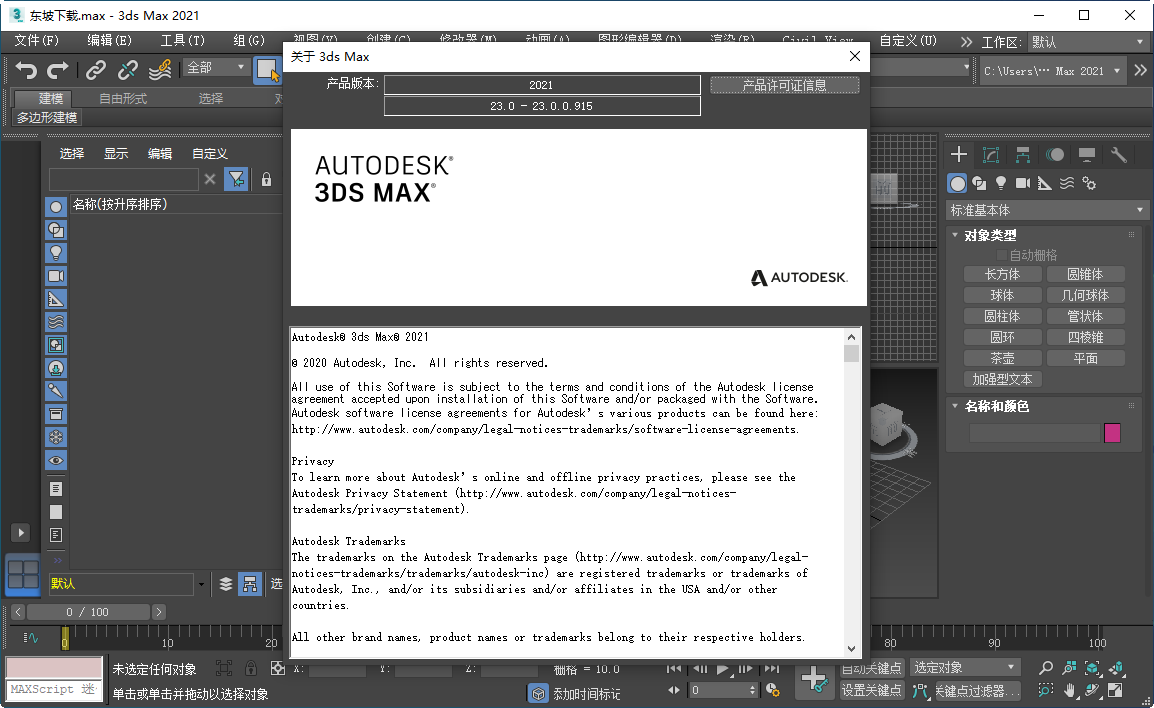
Task: Select the Cameras creation category icon
Action: click(1023, 182)
